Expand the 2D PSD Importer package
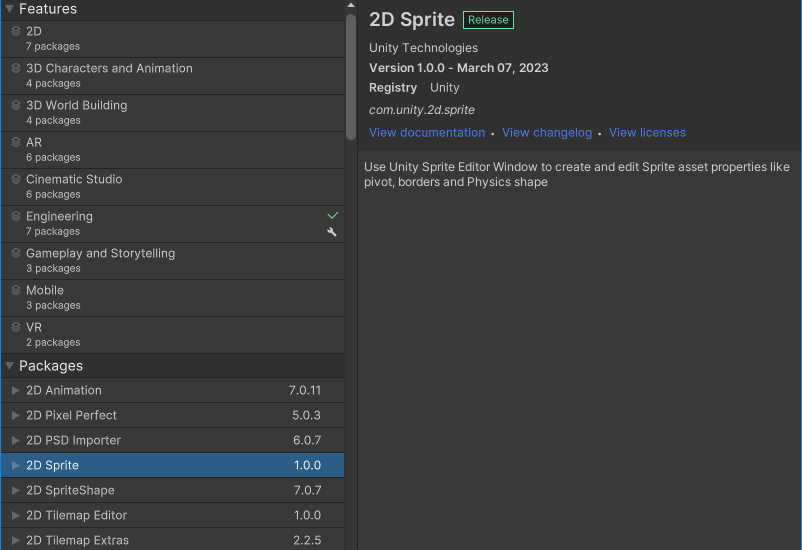Viewport: 802px width, 550px height. tap(15, 441)
